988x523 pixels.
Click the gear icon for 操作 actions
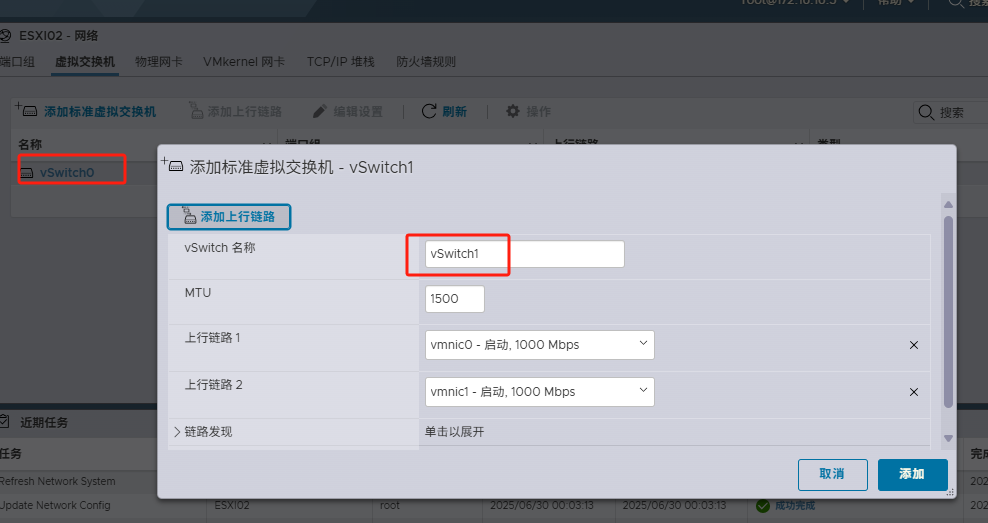[513, 111]
